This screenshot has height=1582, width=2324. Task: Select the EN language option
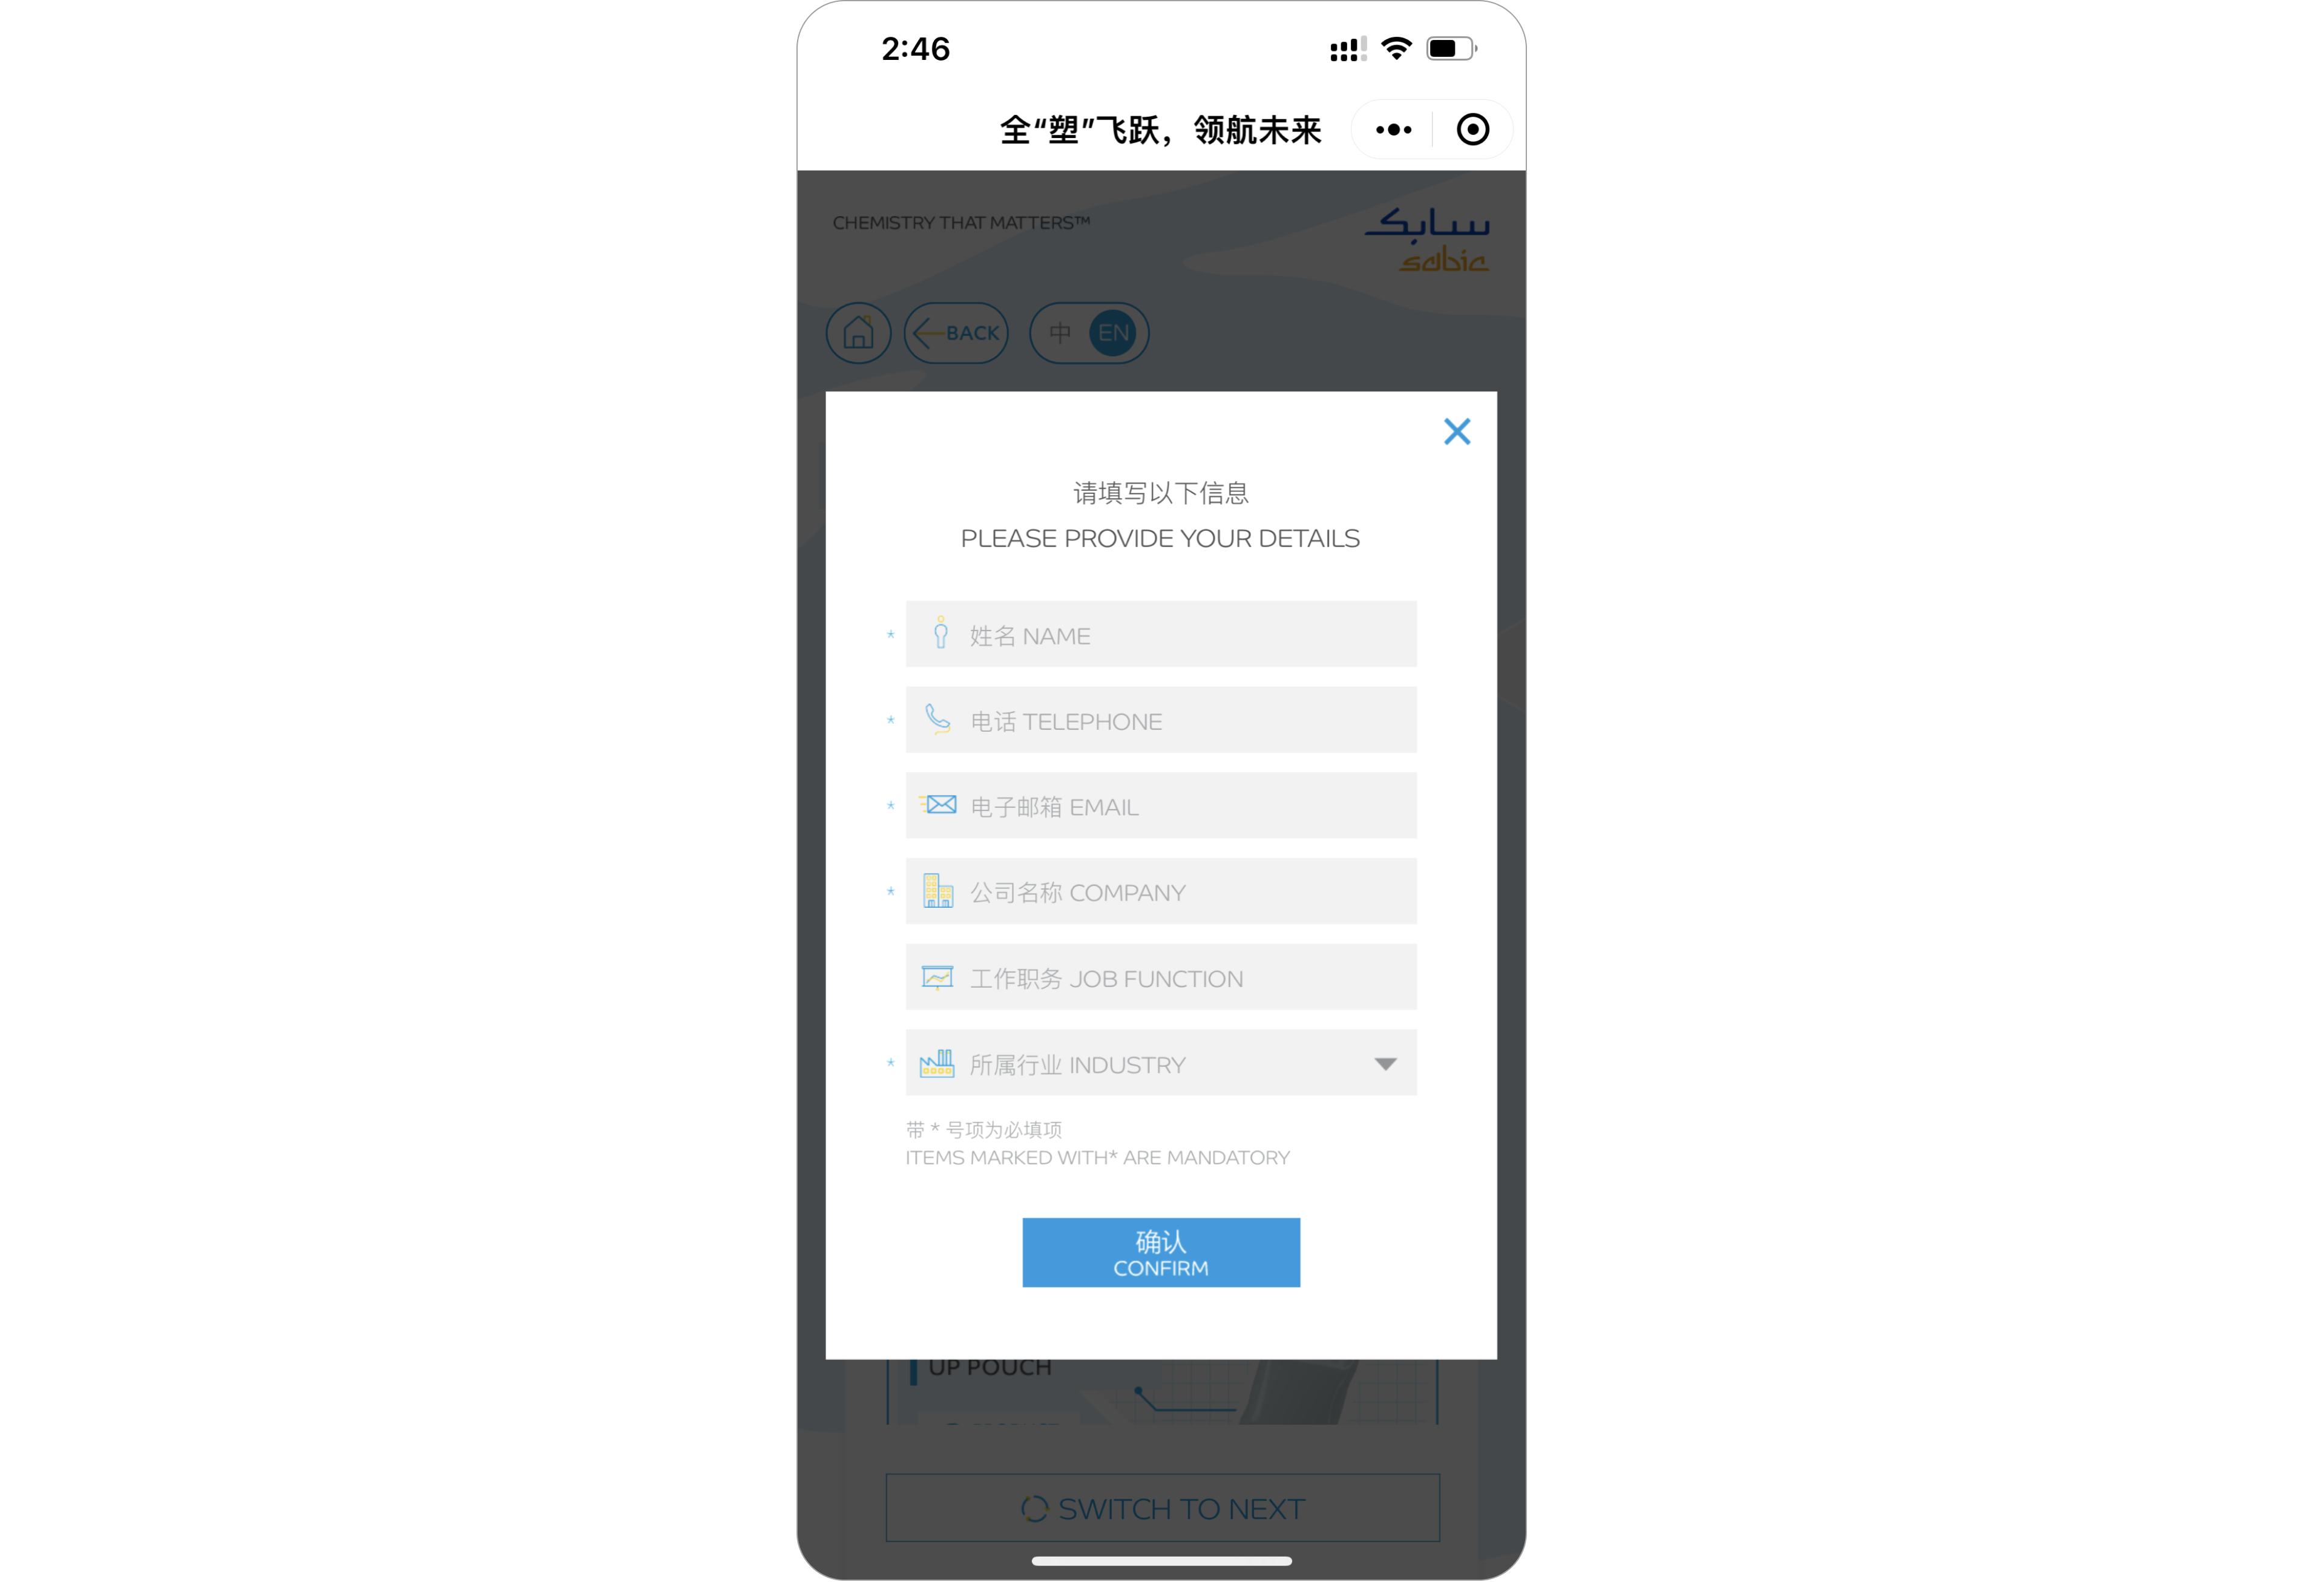coord(1112,332)
